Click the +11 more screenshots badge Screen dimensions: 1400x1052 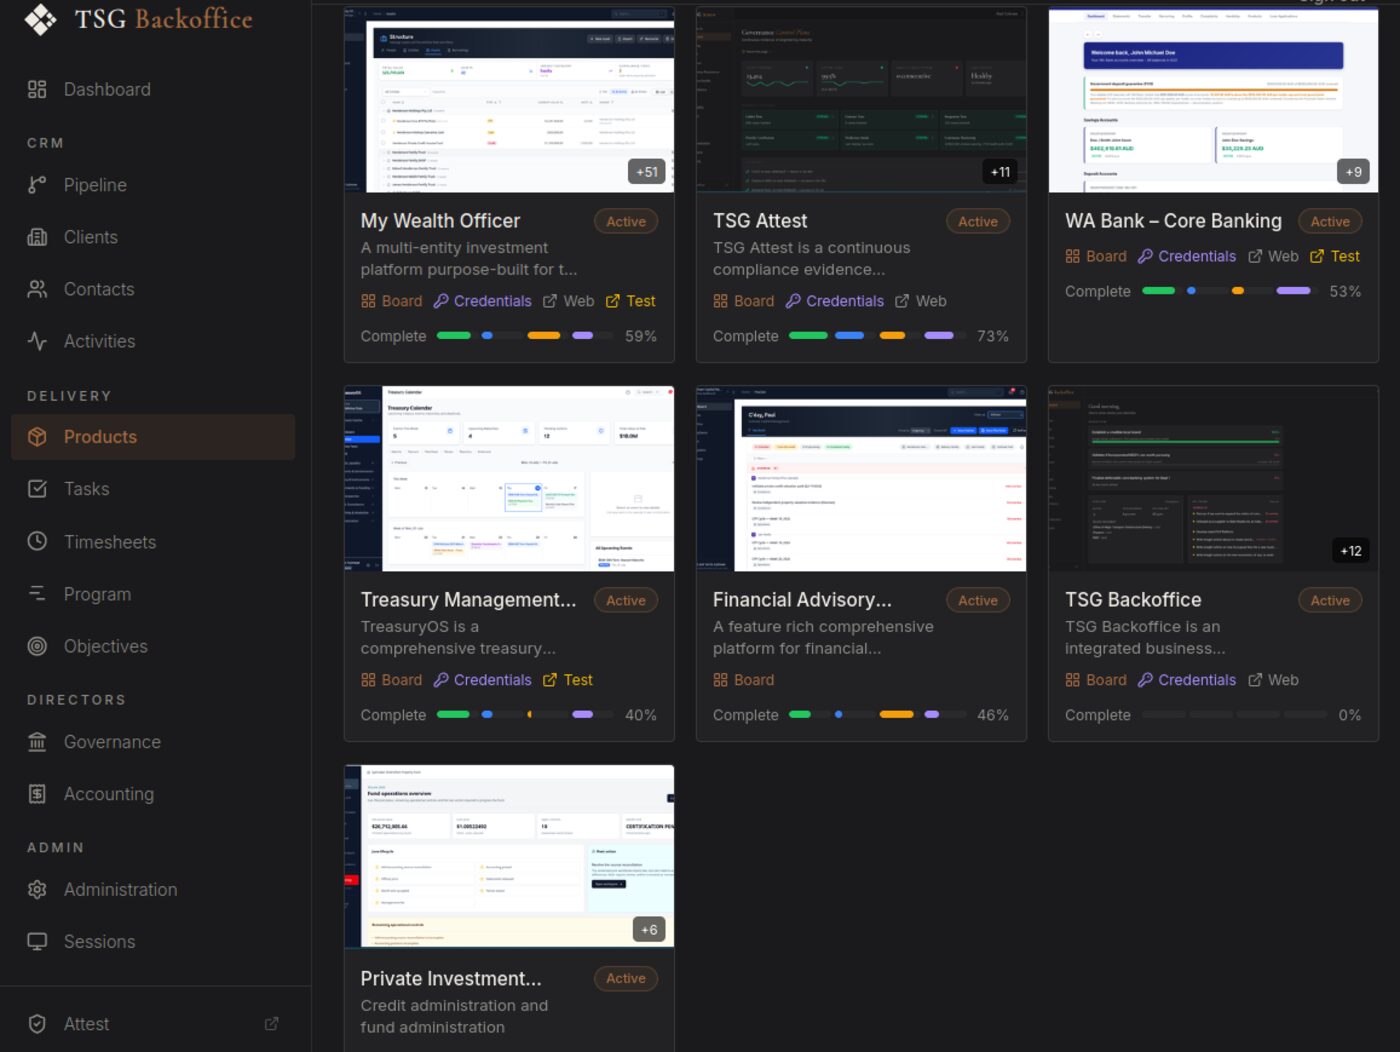click(1000, 172)
